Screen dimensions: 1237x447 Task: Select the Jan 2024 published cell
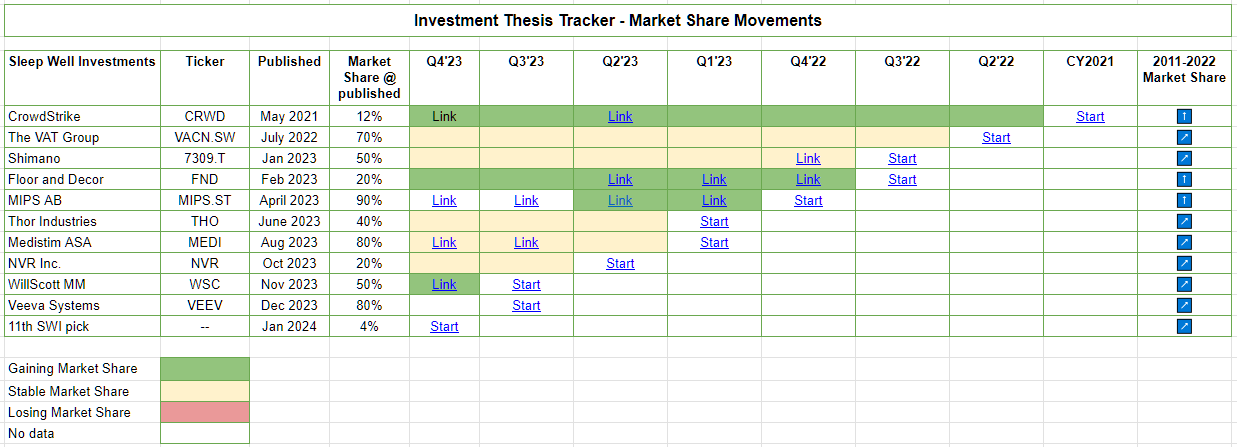pos(289,326)
